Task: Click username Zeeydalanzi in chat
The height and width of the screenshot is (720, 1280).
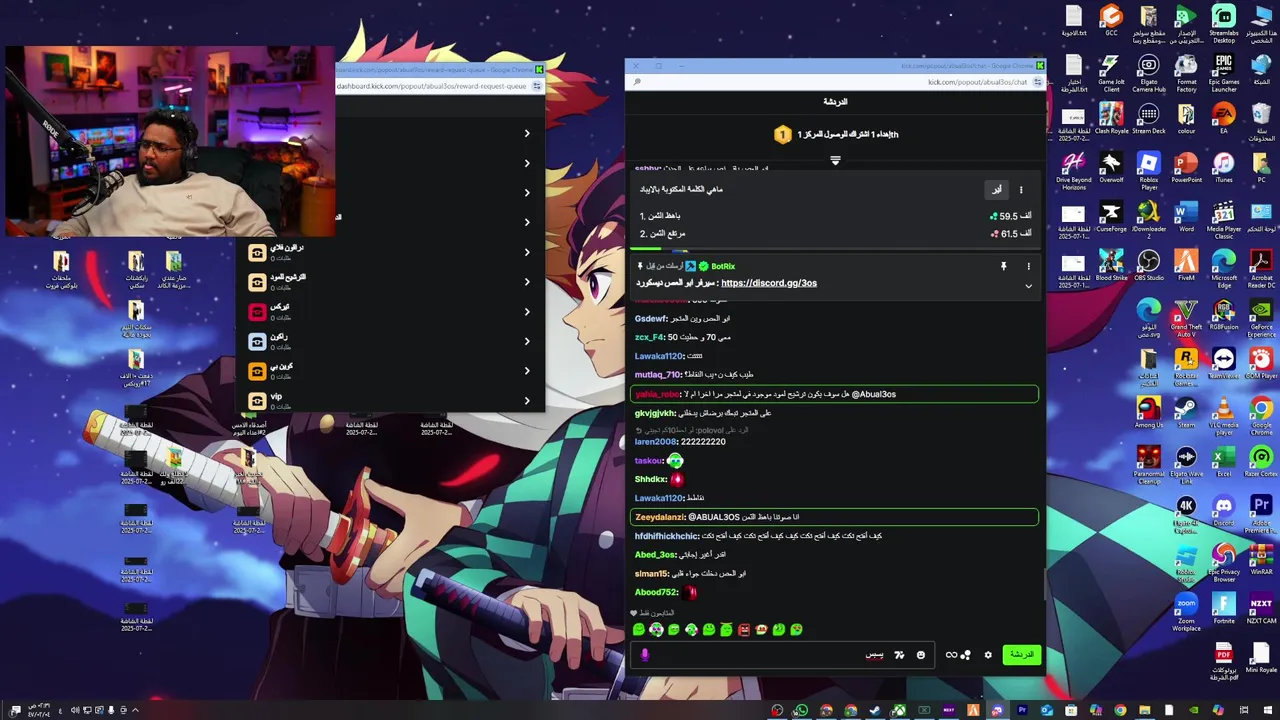Action: point(659,517)
